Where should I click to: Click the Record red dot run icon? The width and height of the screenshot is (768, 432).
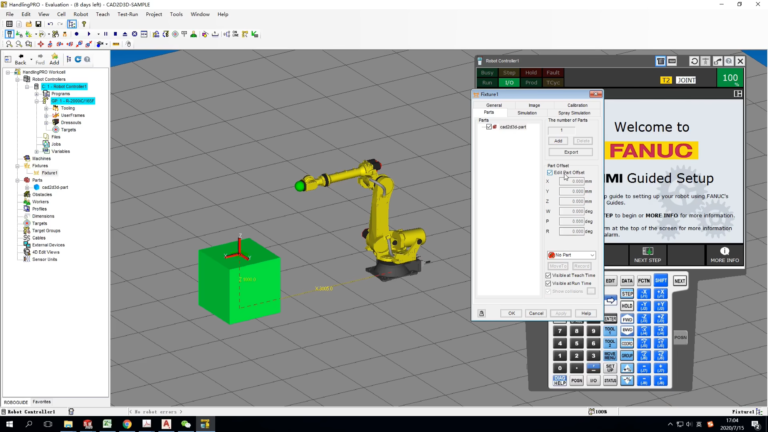point(76,34)
